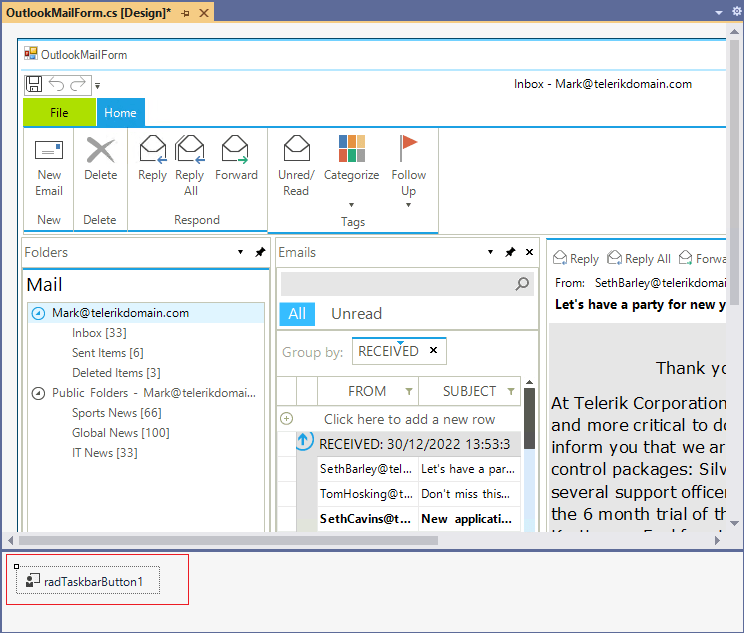Collapse the Mark@telerikdomain.com tree node
Image resolution: width=744 pixels, height=633 pixels.
(x=38, y=313)
